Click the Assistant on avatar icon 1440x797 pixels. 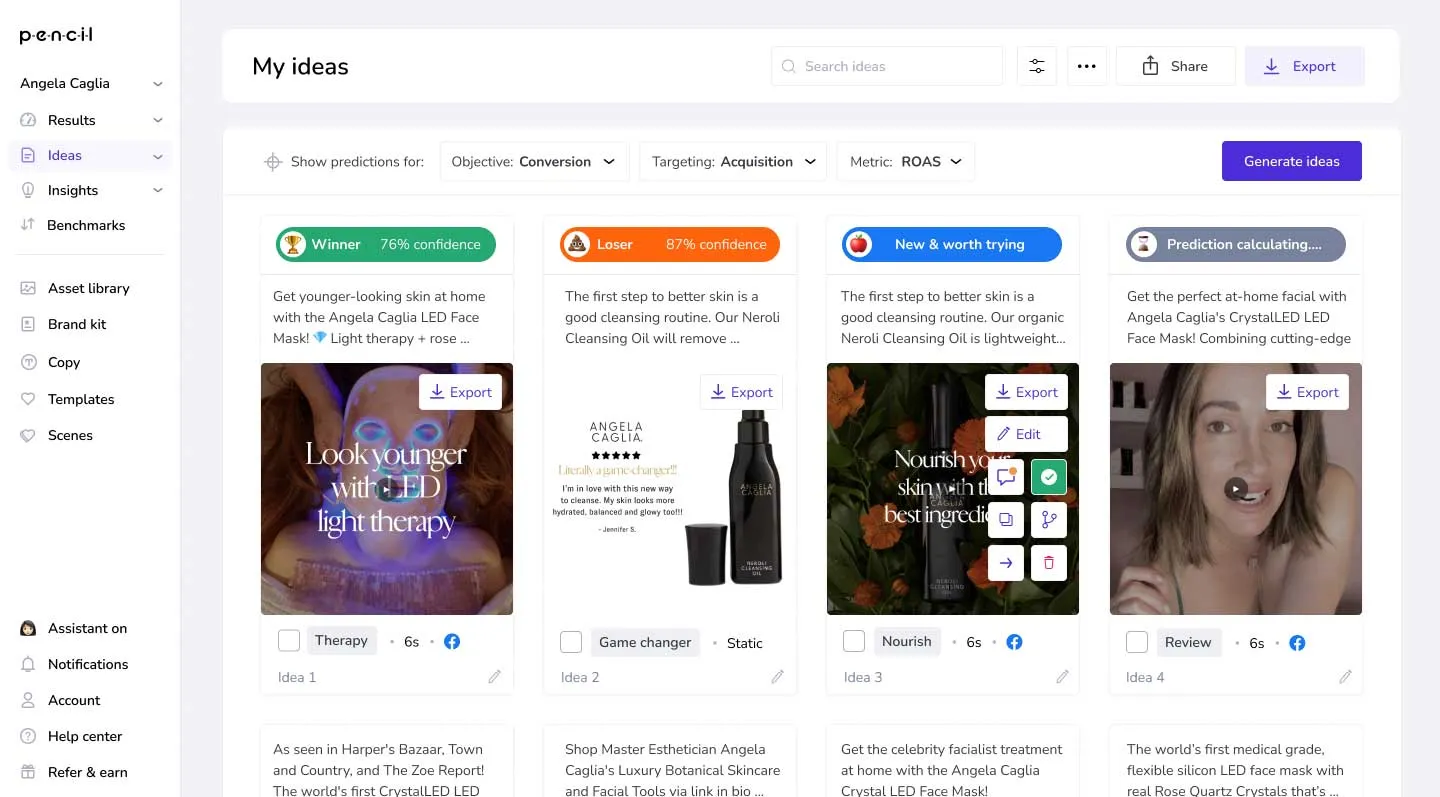[x=28, y=628]
